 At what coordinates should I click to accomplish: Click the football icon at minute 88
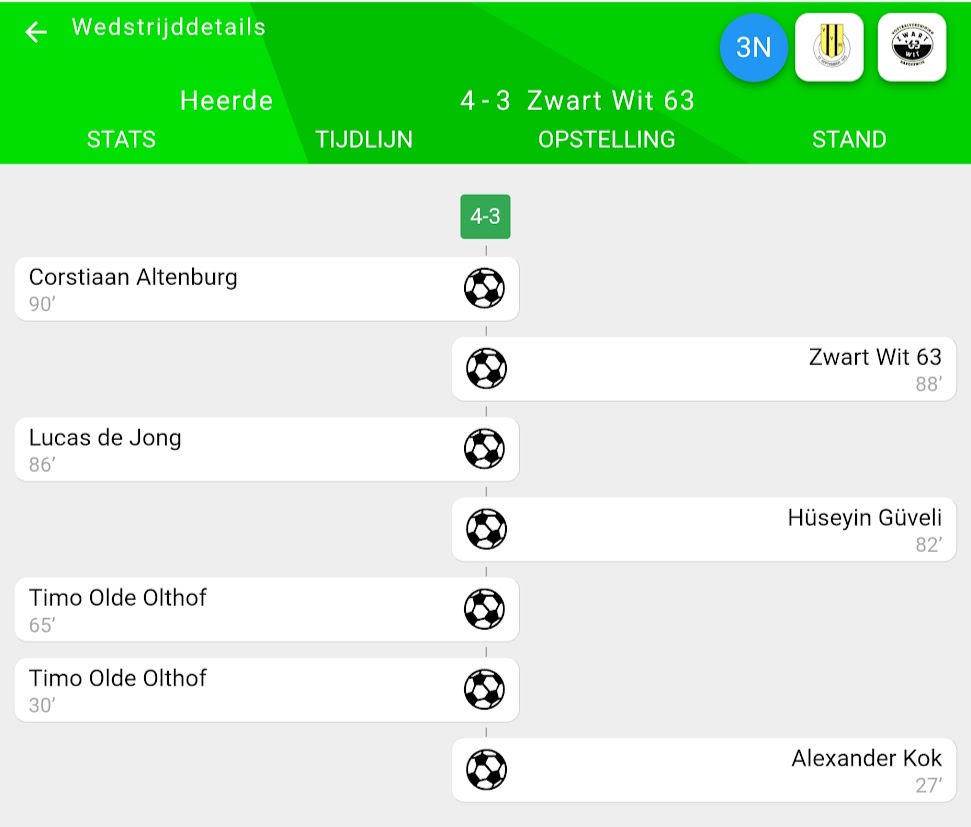486,369
